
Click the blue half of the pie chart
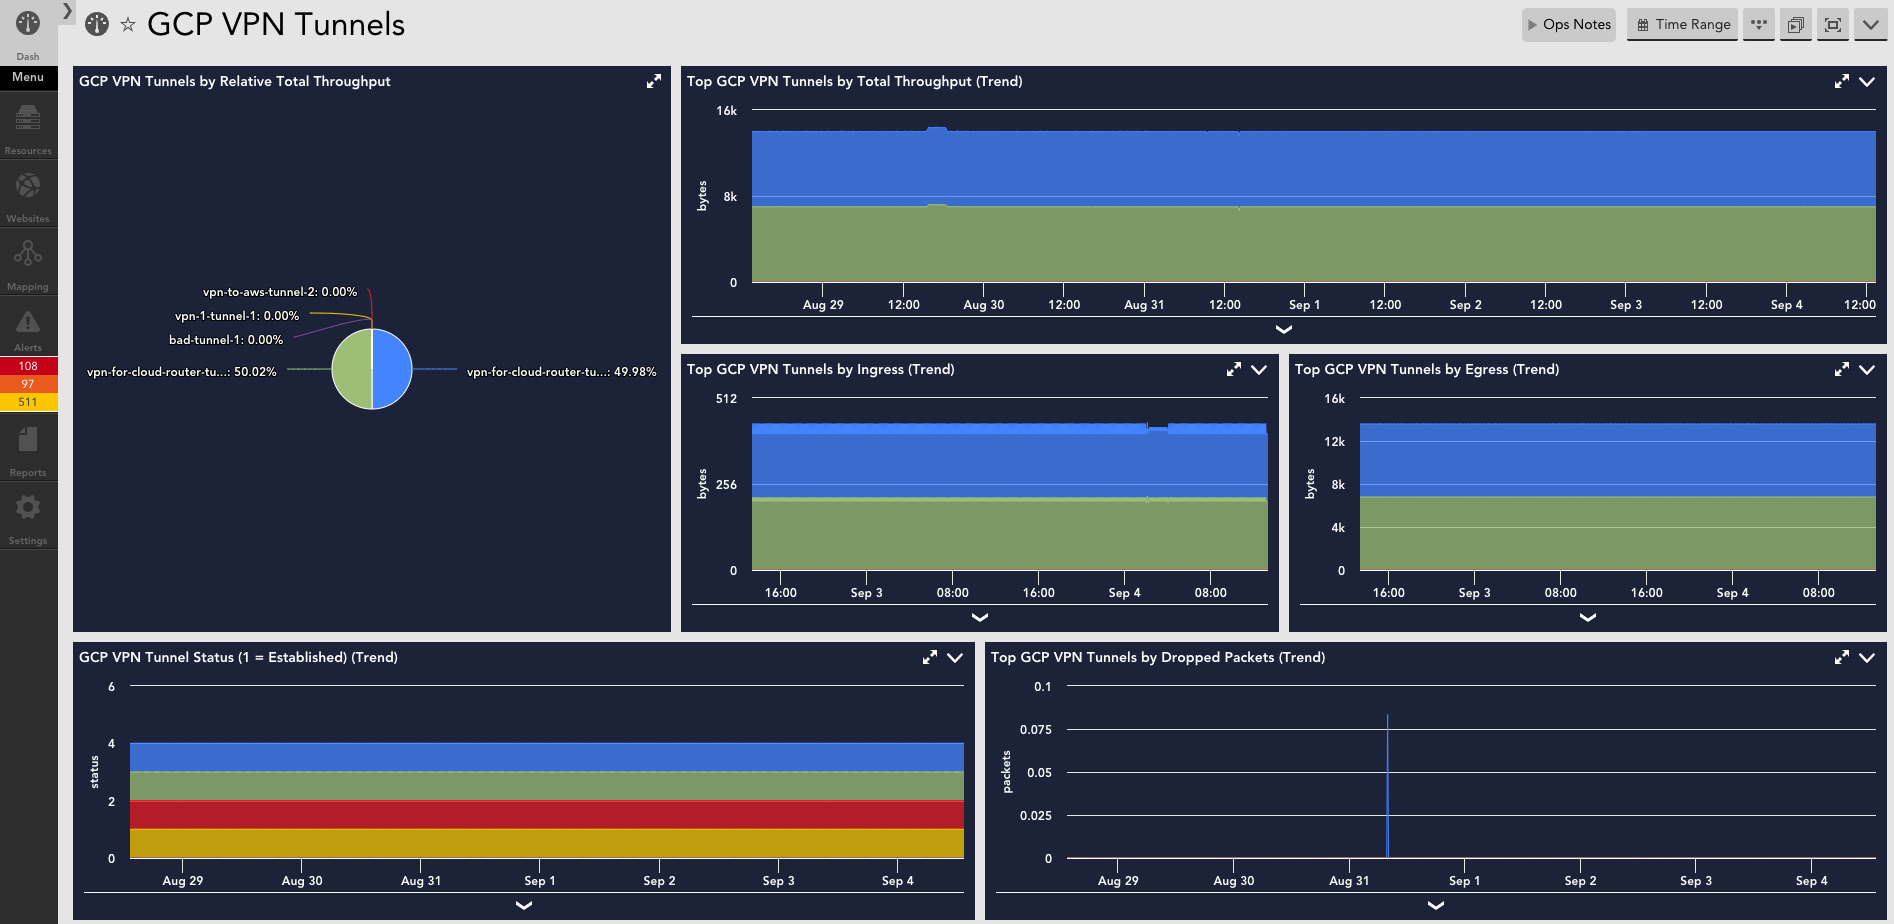392,370
